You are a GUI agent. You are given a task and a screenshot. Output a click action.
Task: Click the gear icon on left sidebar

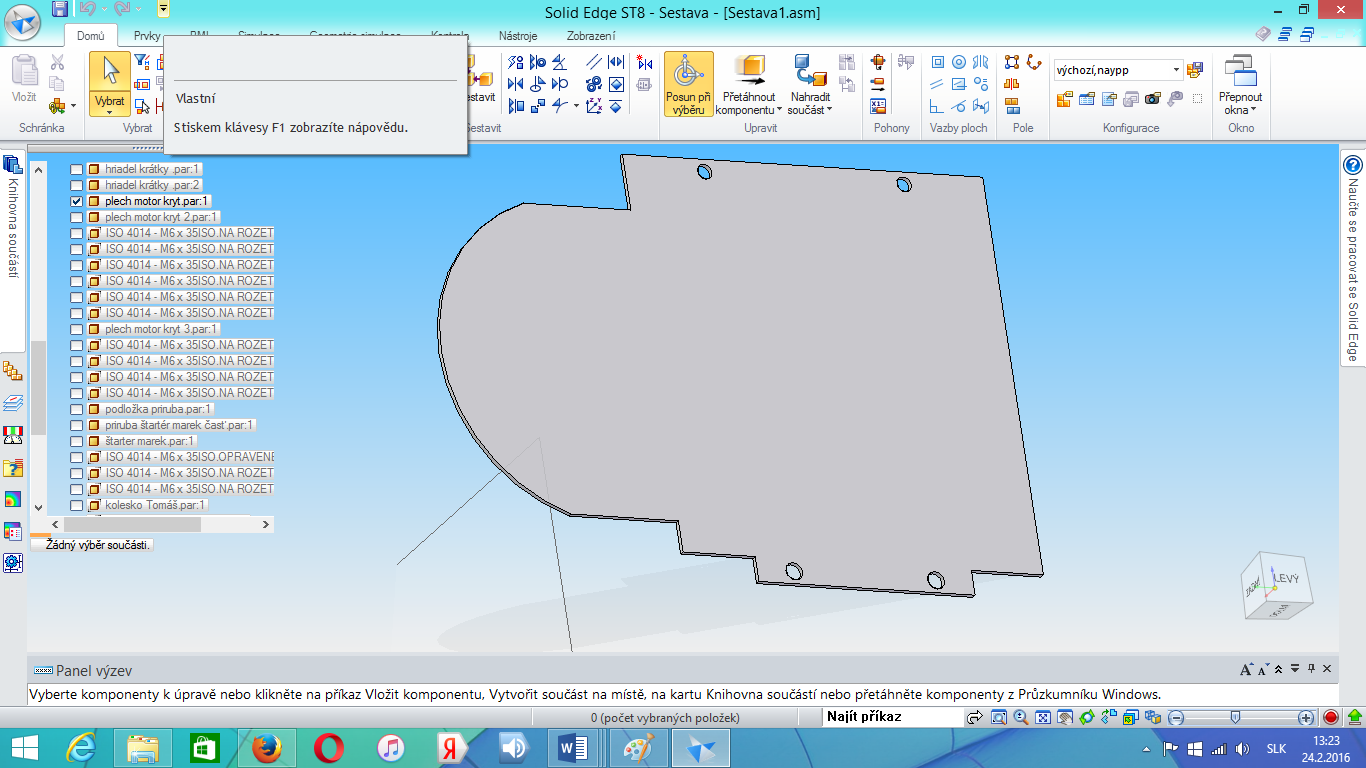13,563
